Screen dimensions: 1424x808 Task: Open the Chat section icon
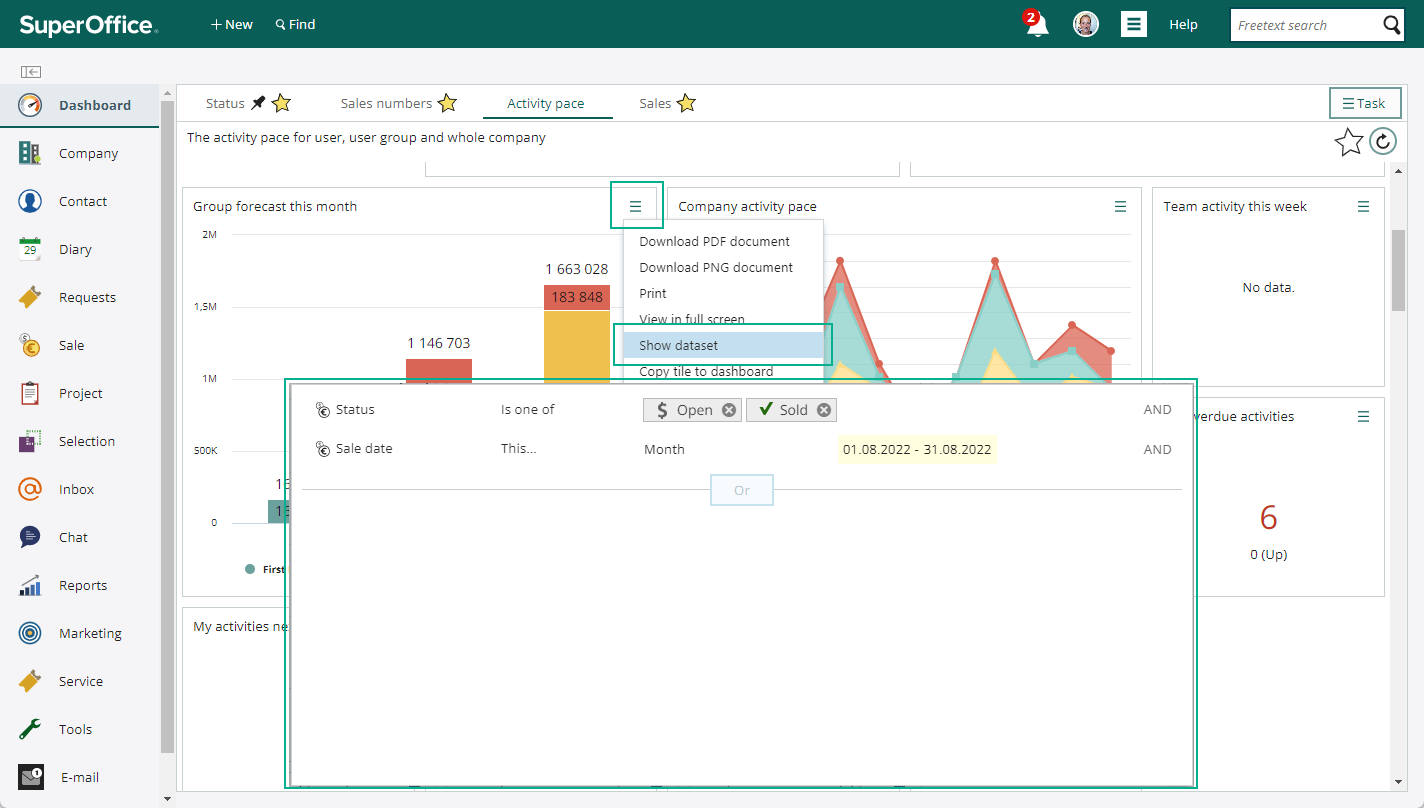click(x=30, y=537)
